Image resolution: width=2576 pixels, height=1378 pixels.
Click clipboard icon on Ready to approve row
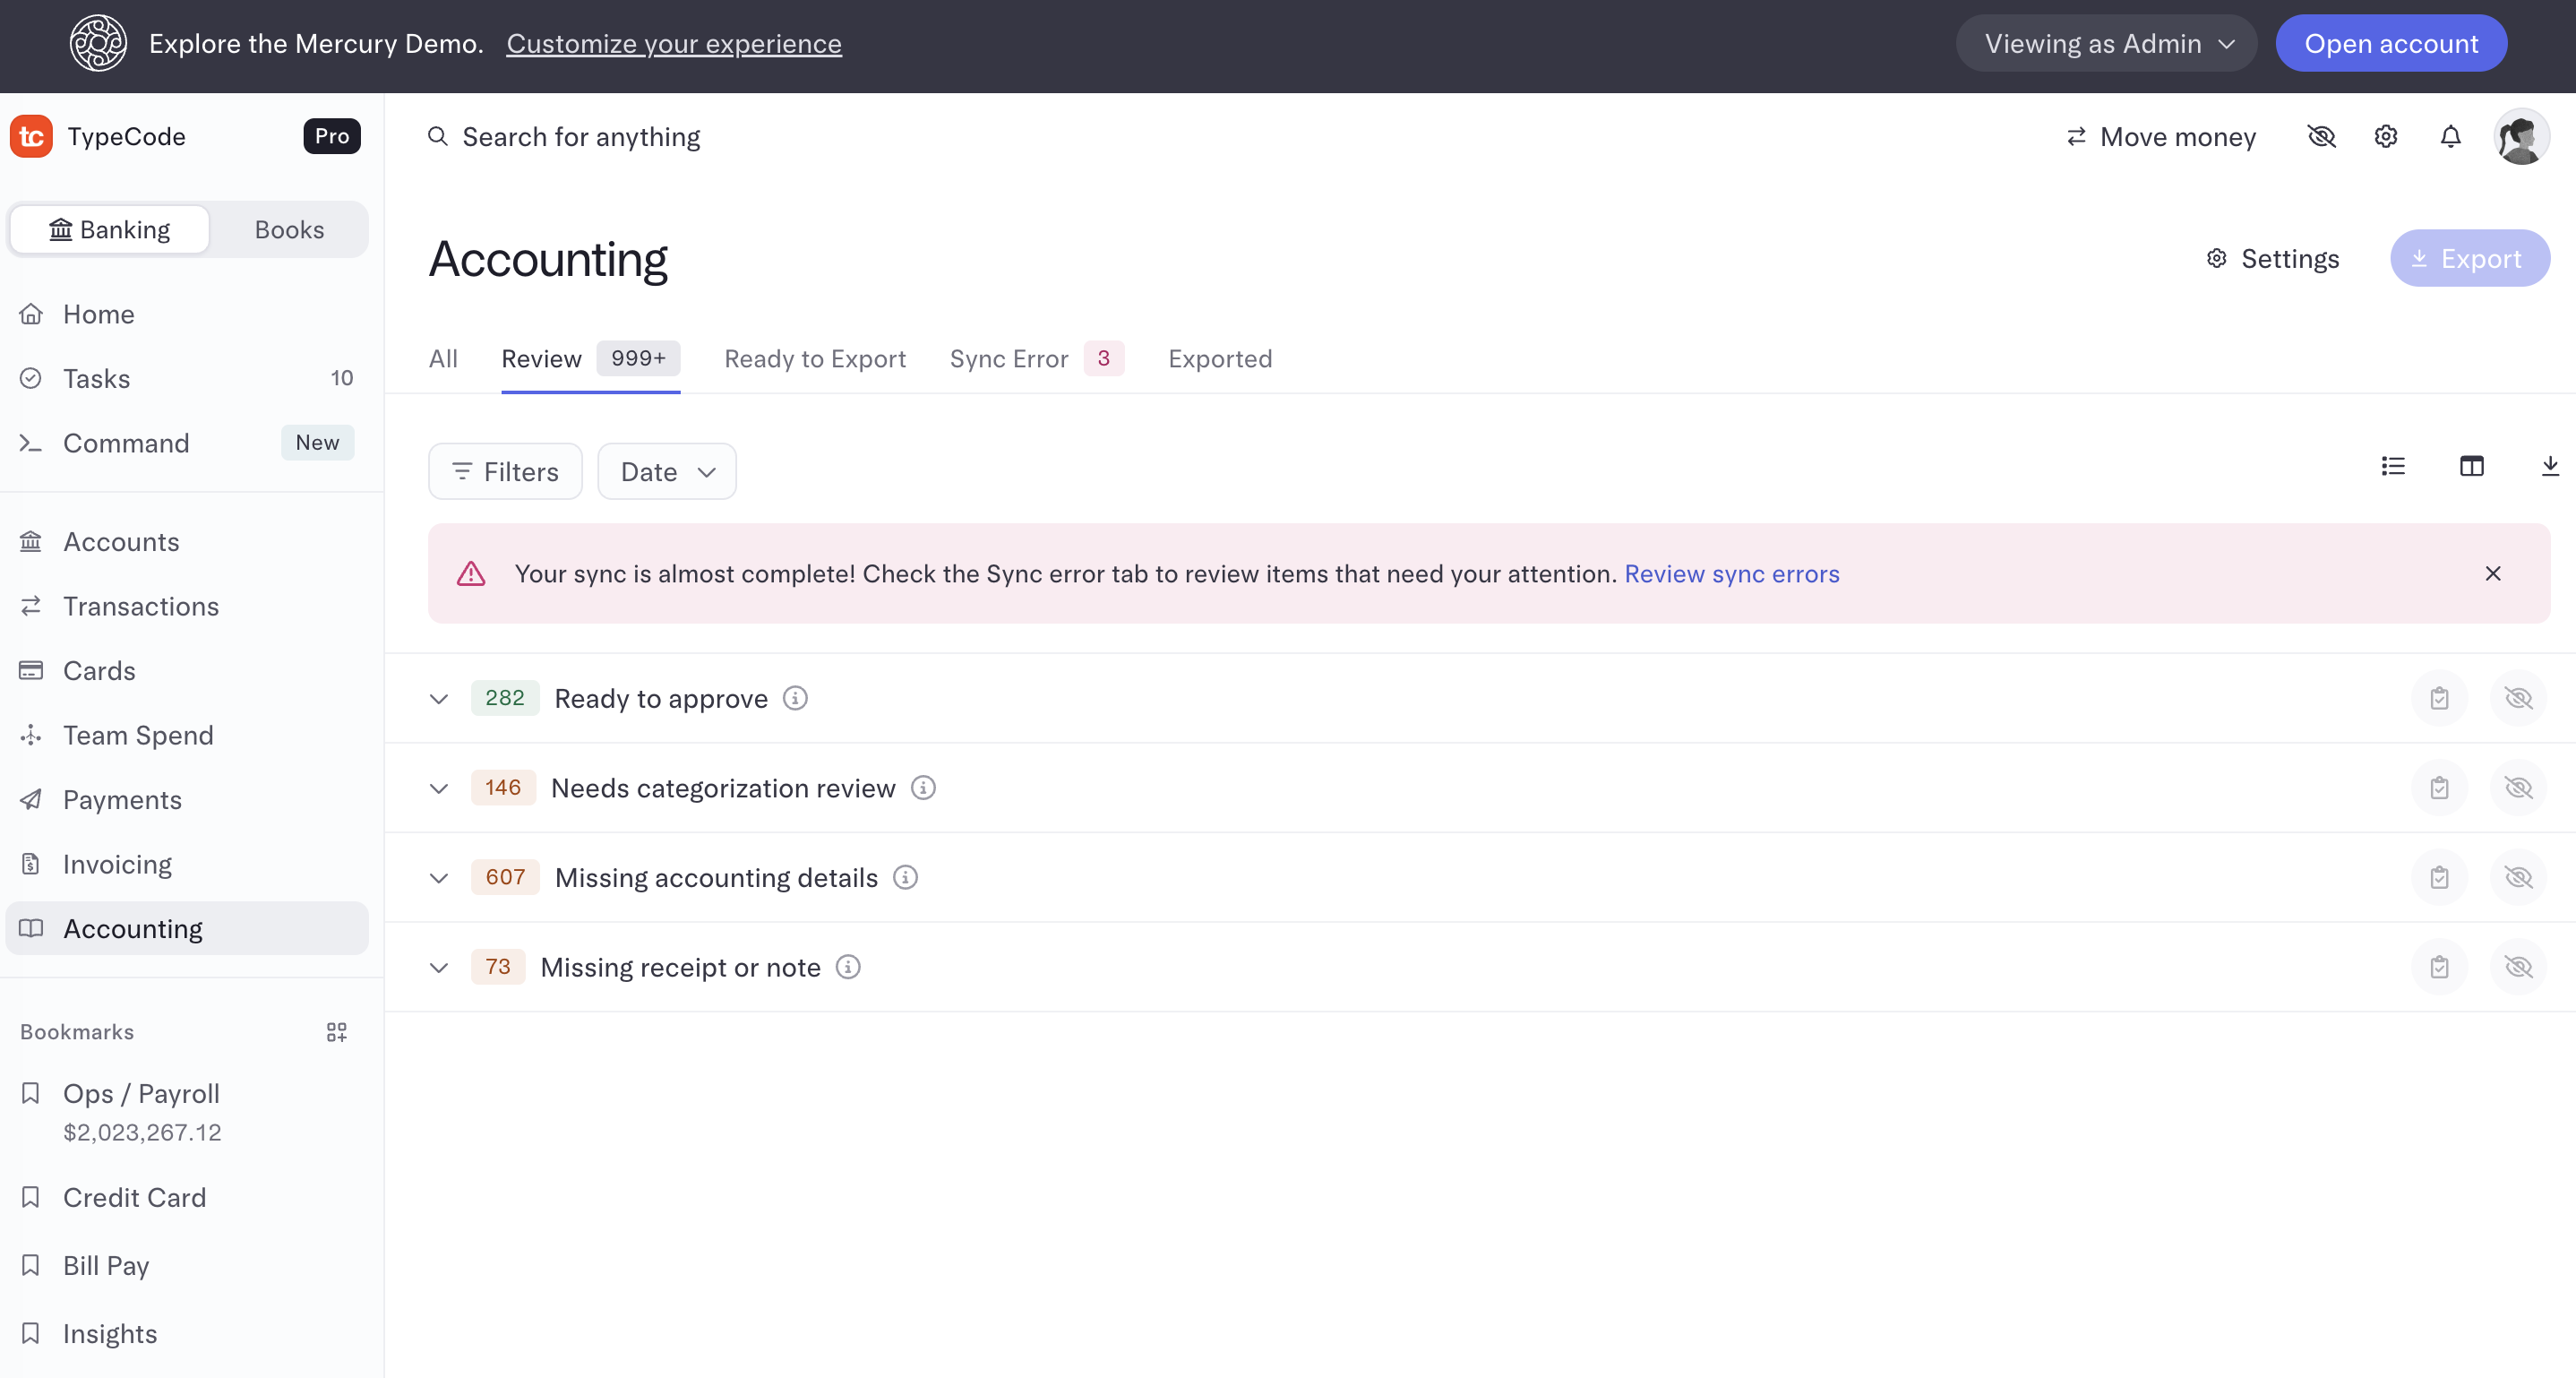pyautogui.click(x=2439, y=698)
